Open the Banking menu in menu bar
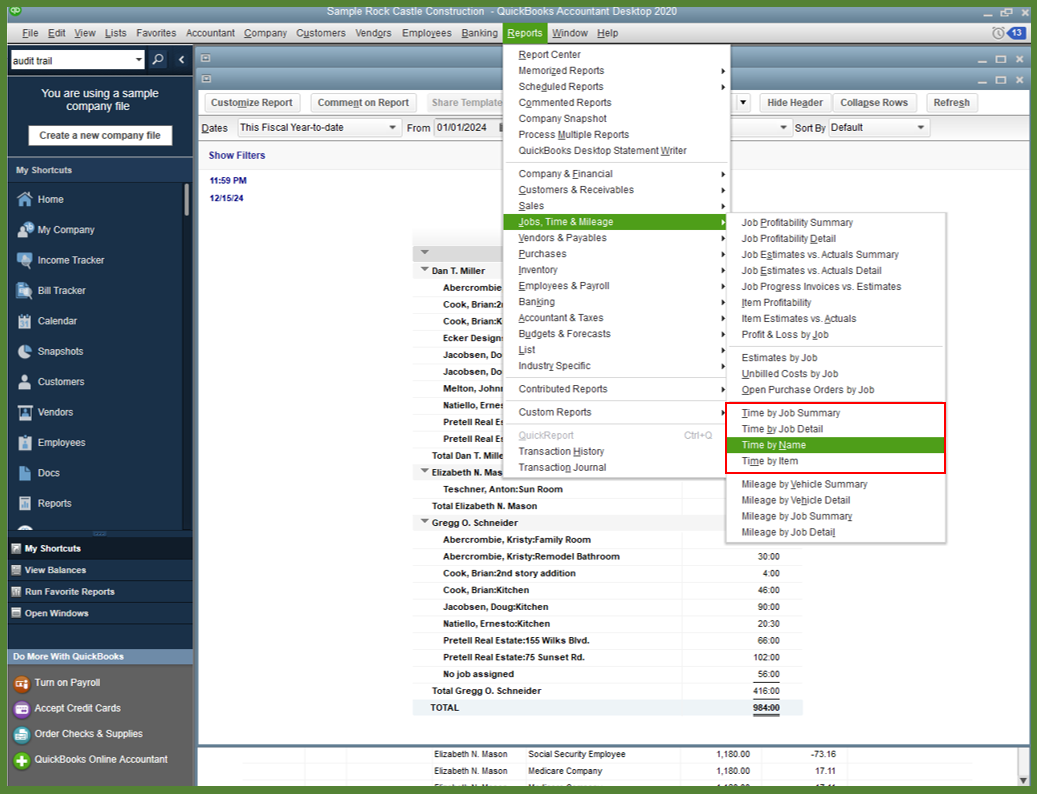This screenshot has height=794, width=1037. 479,33
